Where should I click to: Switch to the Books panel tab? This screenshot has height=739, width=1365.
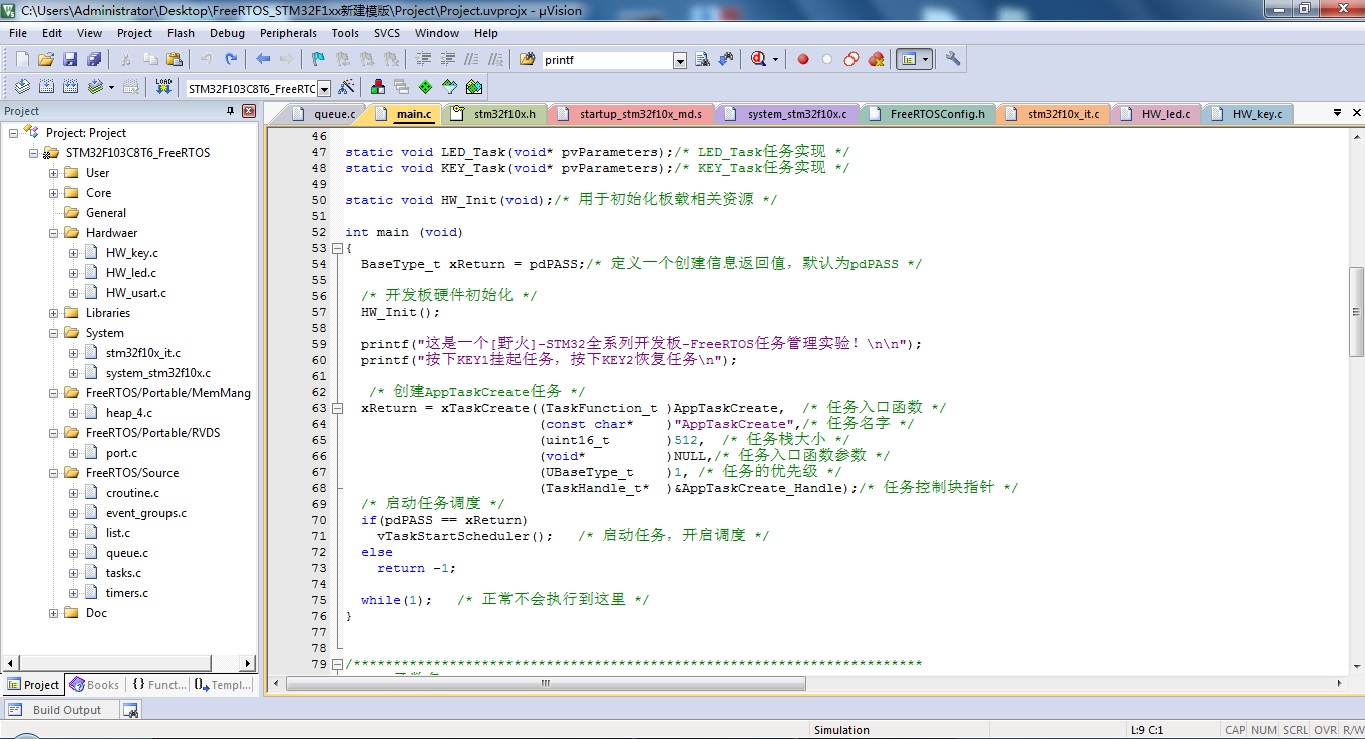[x=94, y=685]
